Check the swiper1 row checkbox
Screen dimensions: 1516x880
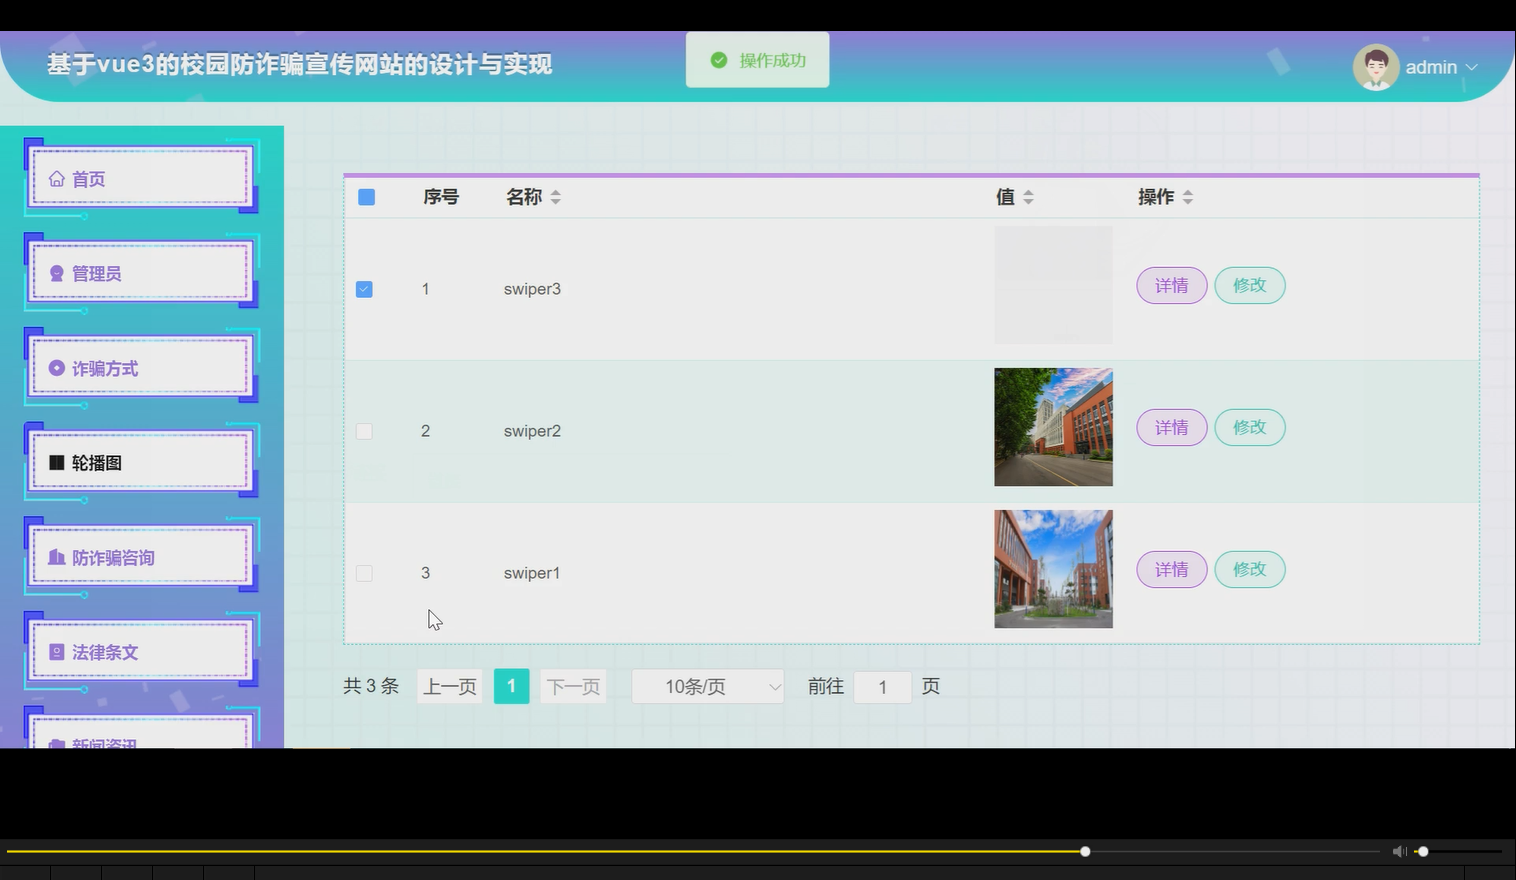pyautogui.click(x=364, y=573)
